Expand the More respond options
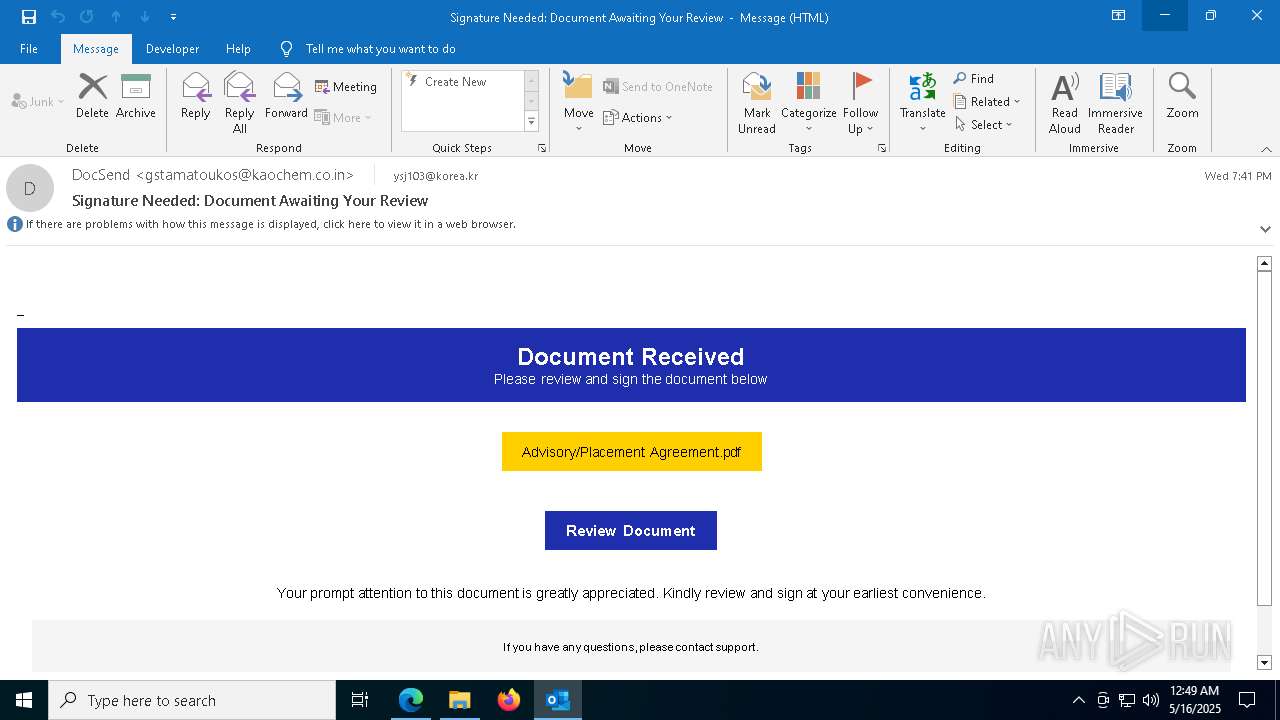1280x720 pixels. 343,117
